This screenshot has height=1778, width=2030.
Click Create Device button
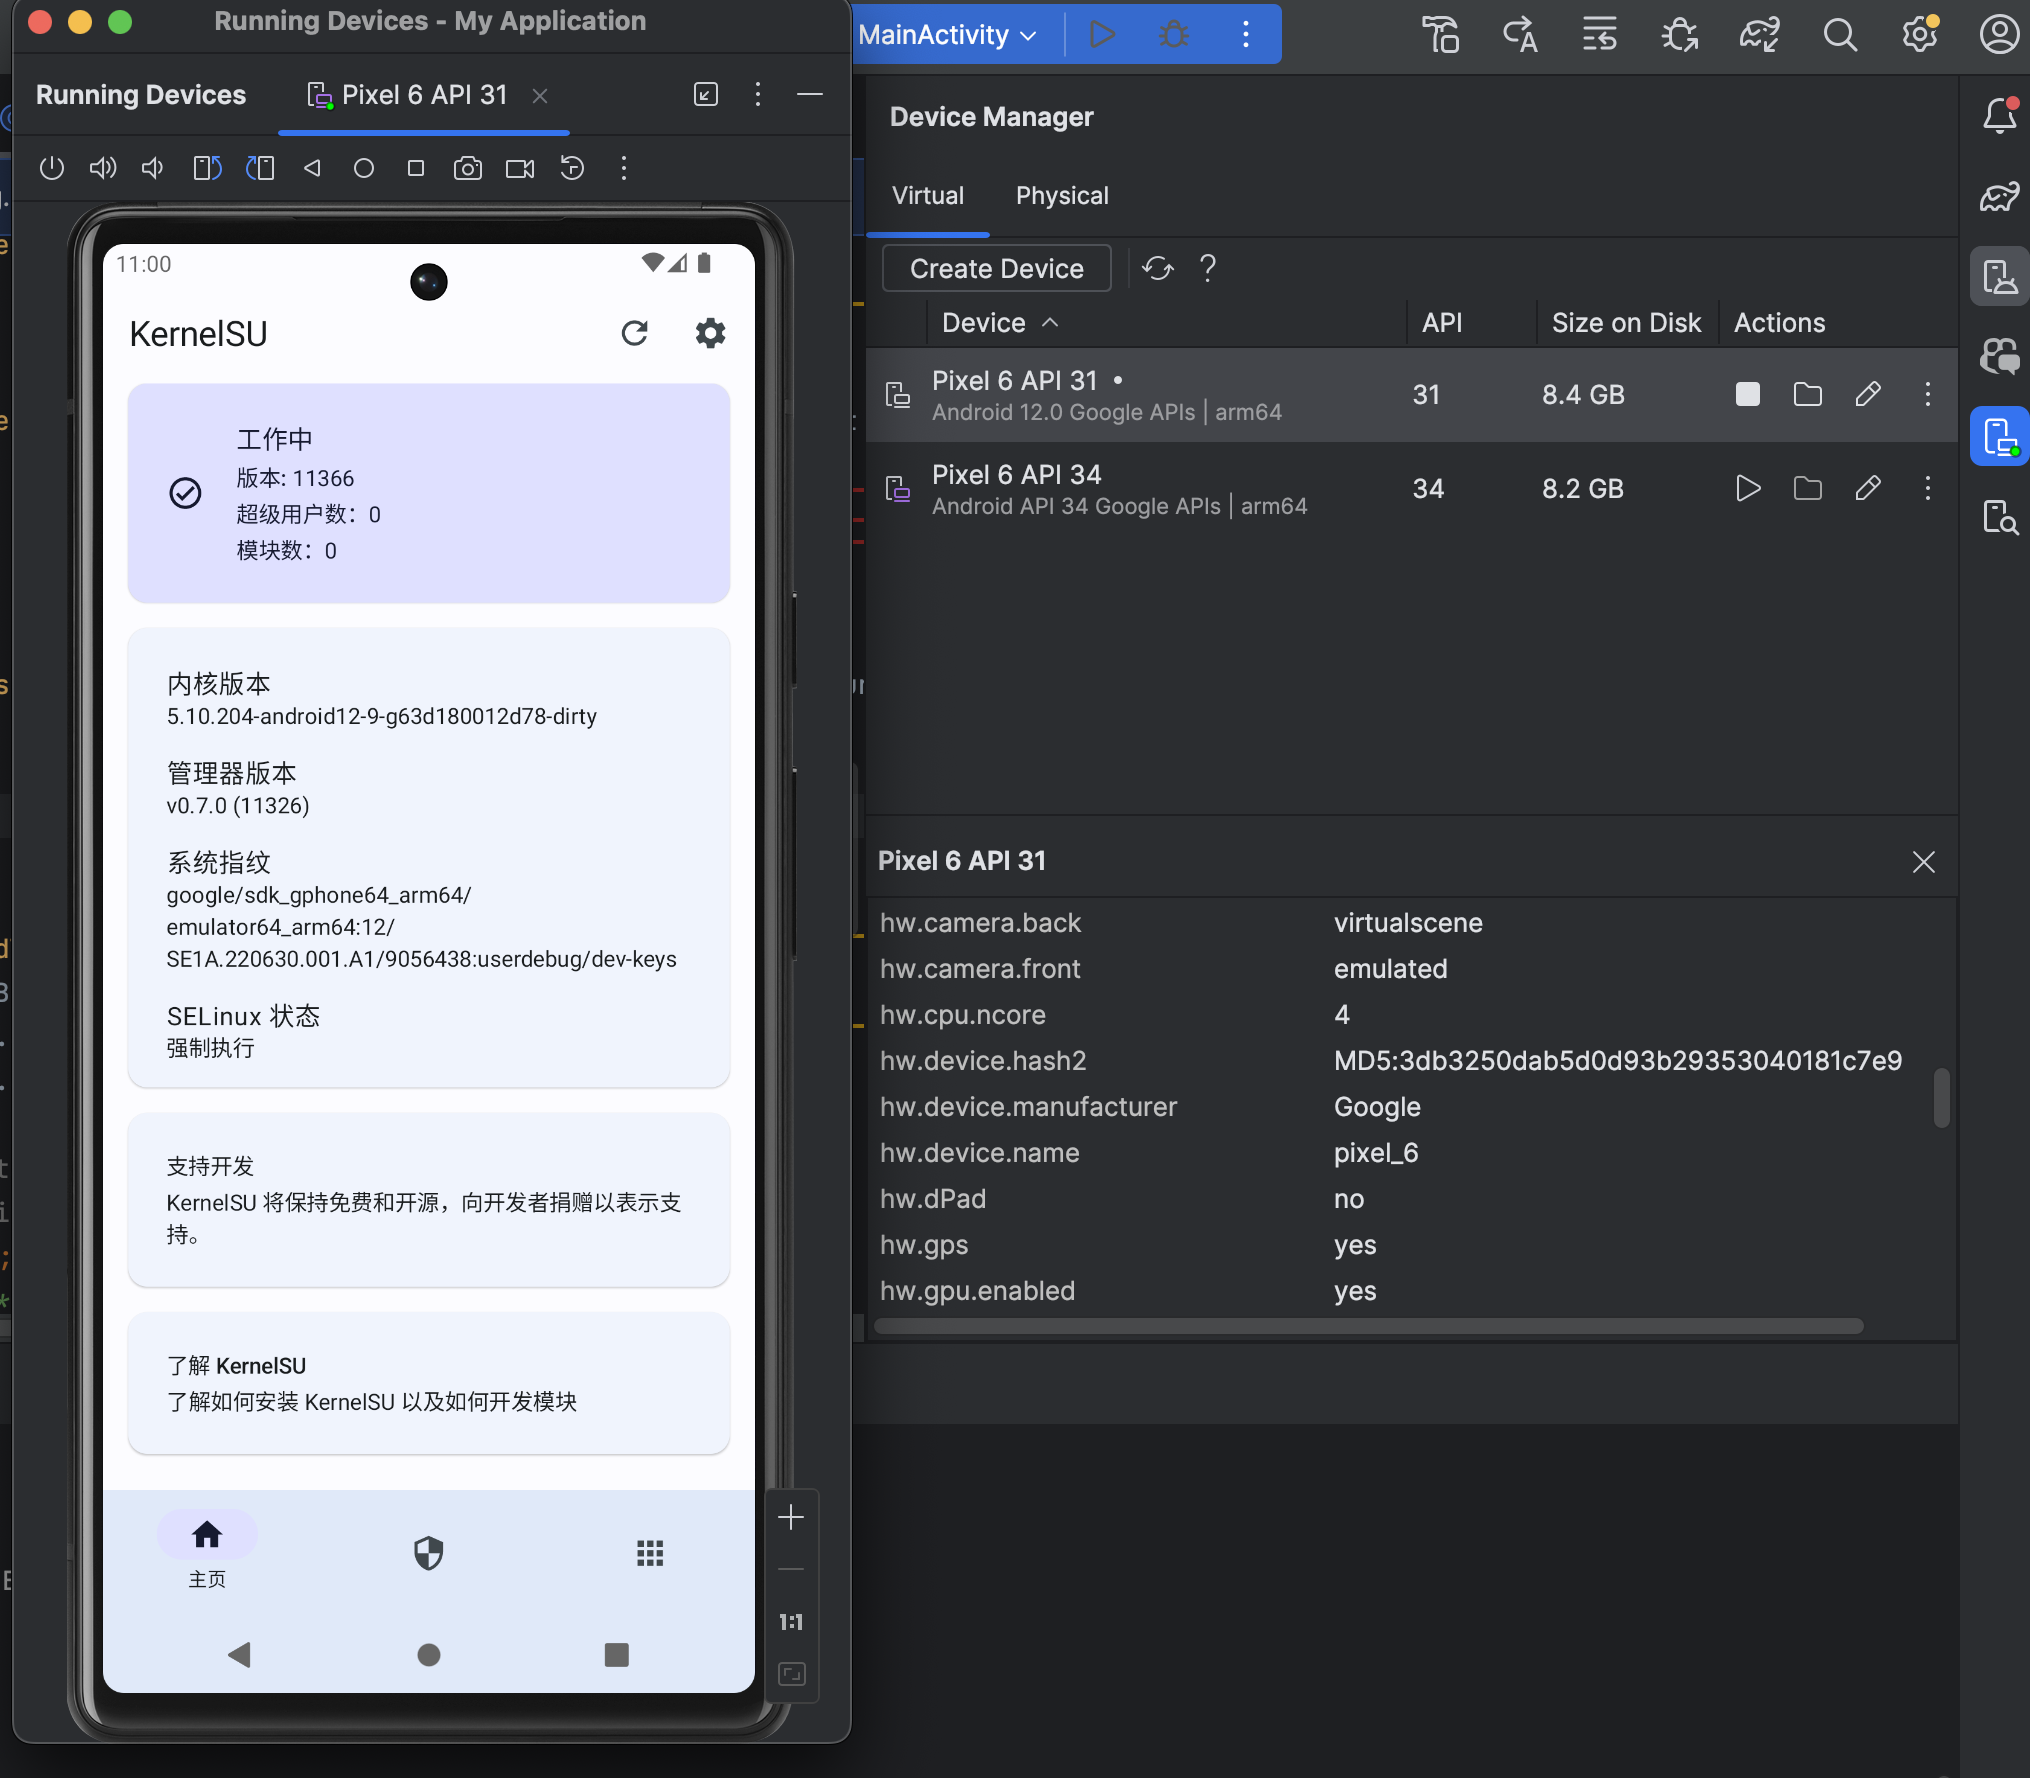(x=996, y=268)
